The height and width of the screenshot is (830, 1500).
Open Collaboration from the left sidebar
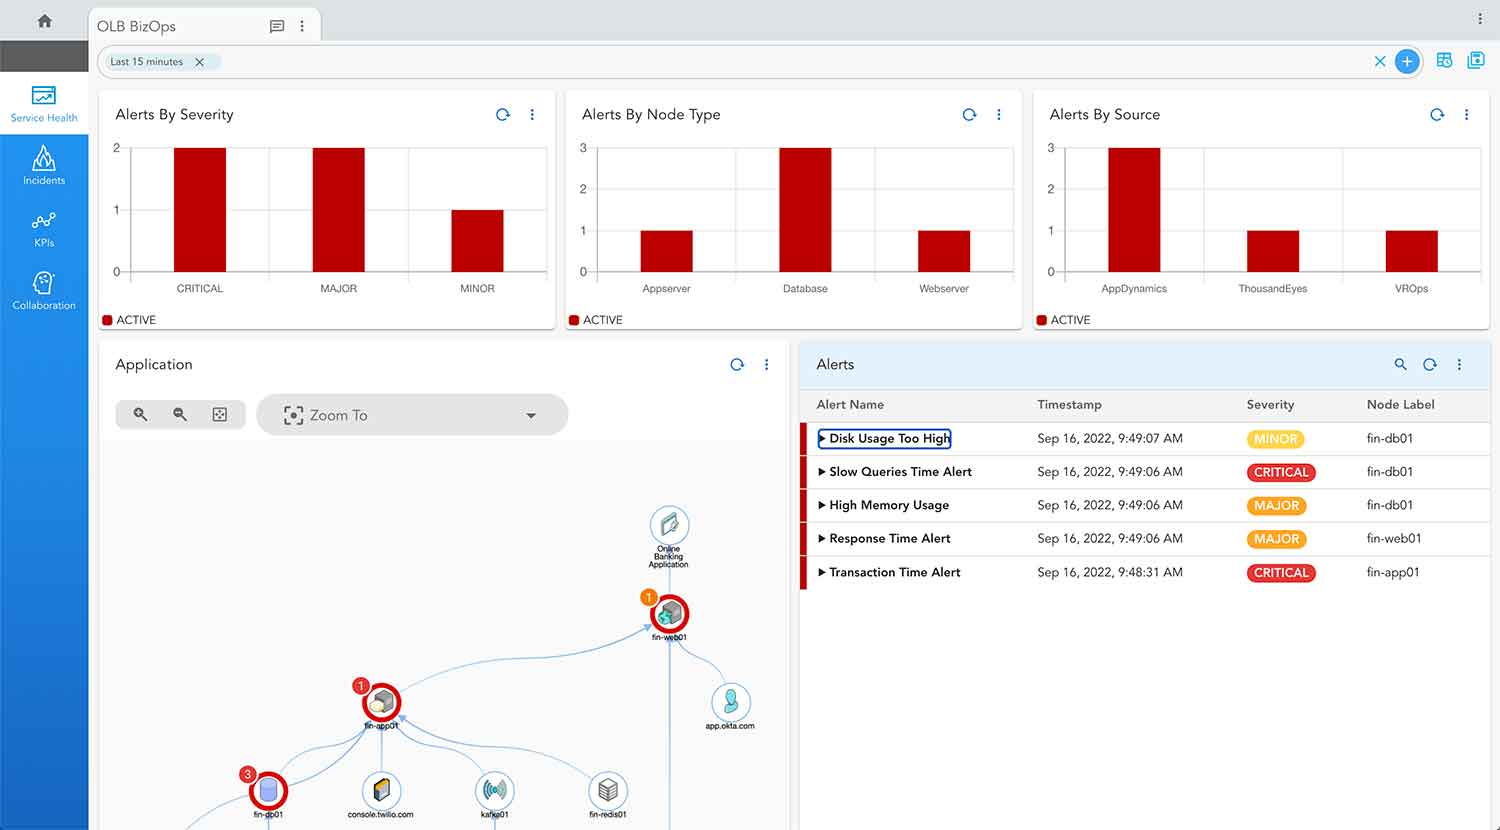tap(44, 290)
